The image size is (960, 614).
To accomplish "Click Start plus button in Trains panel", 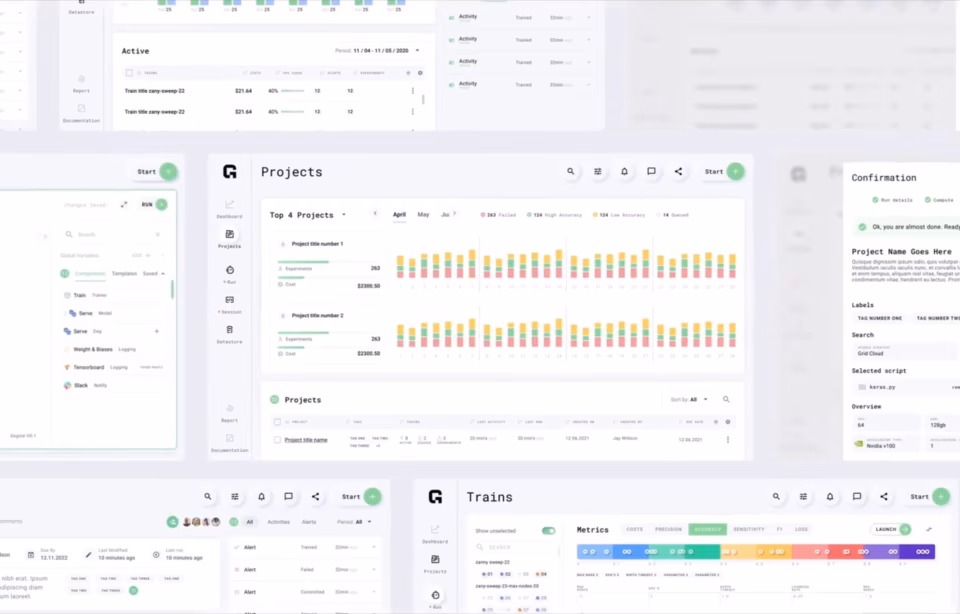I will [942, 496].
